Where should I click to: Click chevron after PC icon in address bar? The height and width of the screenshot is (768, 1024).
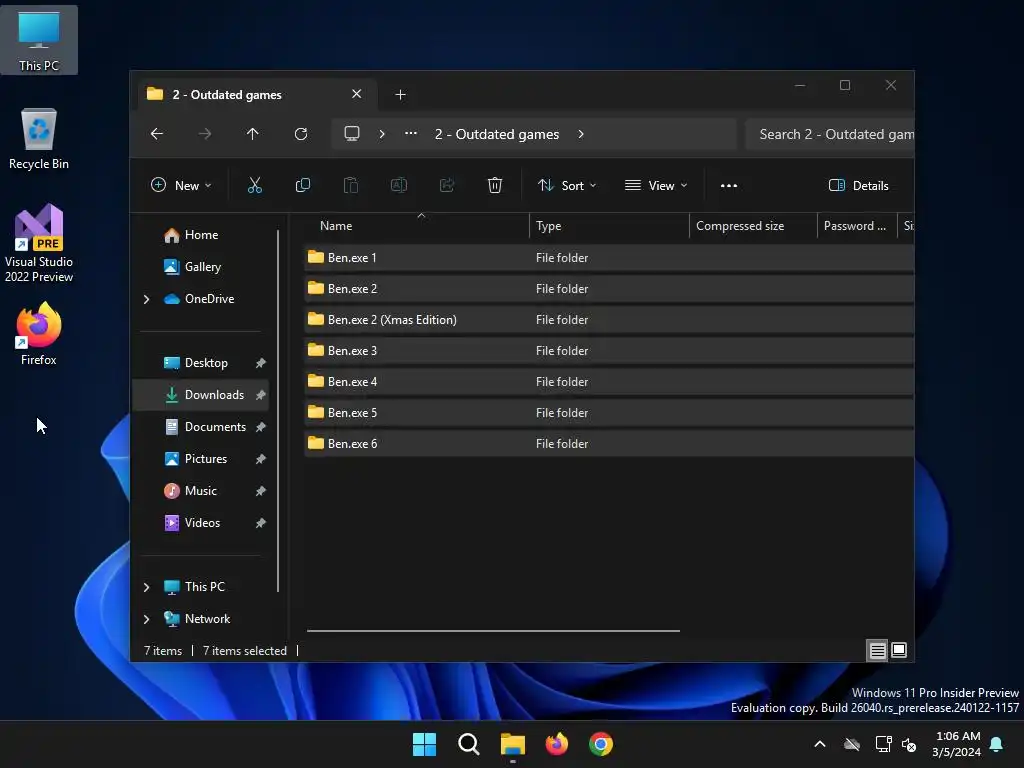pyautogui.click(x=381, y=134)
